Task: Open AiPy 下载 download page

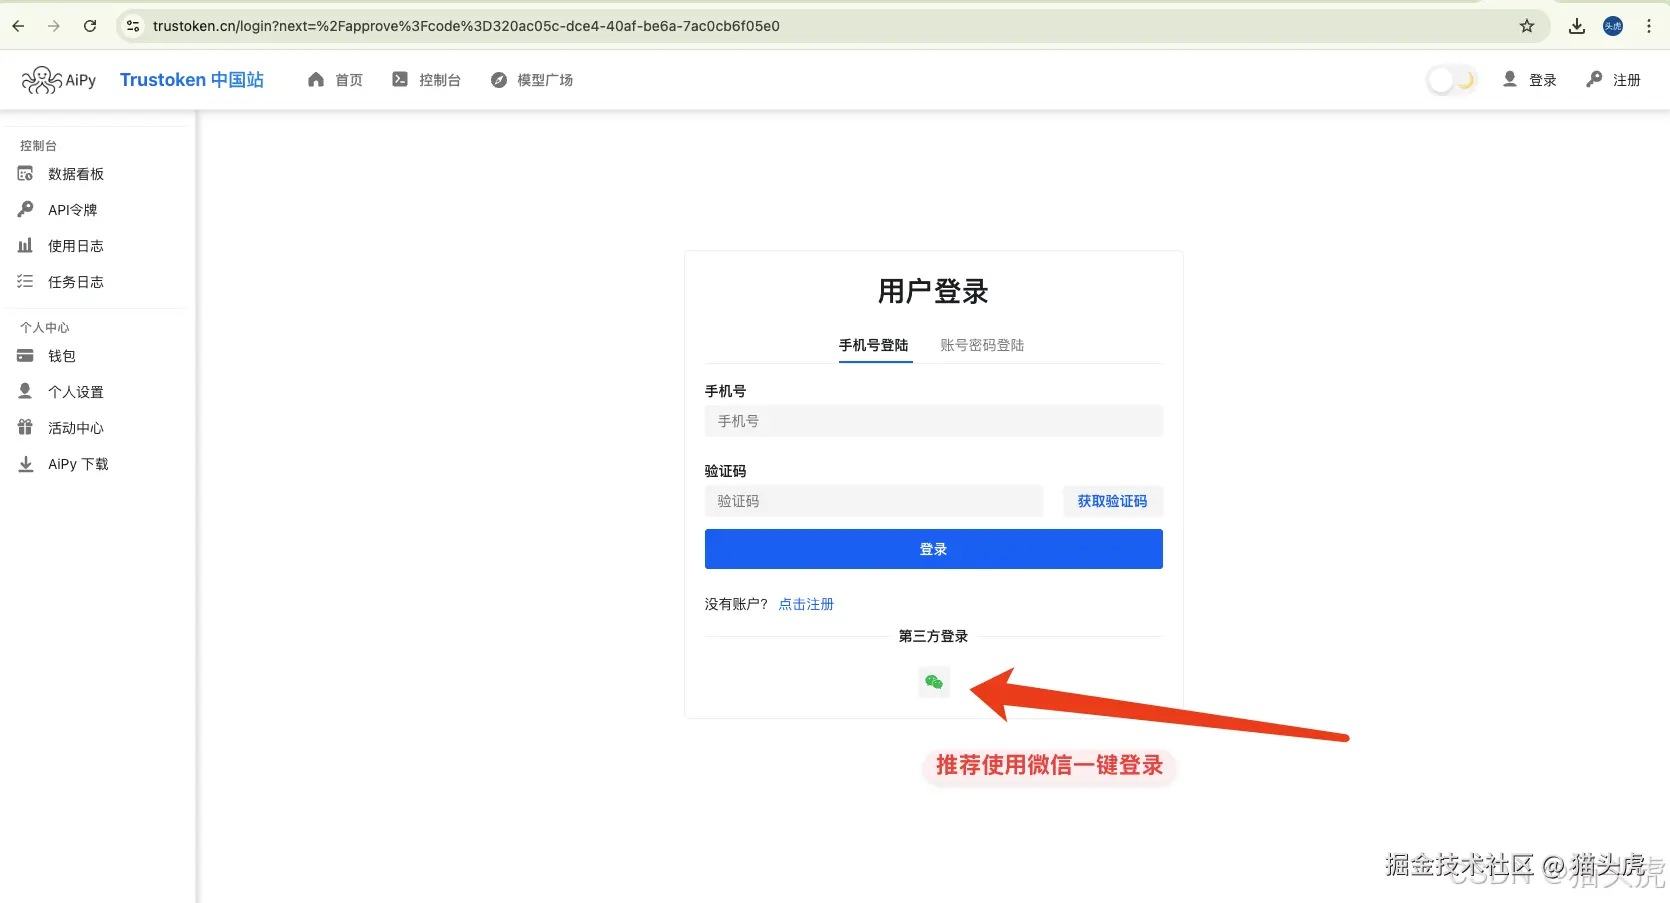Action: [x=77, y=463]
